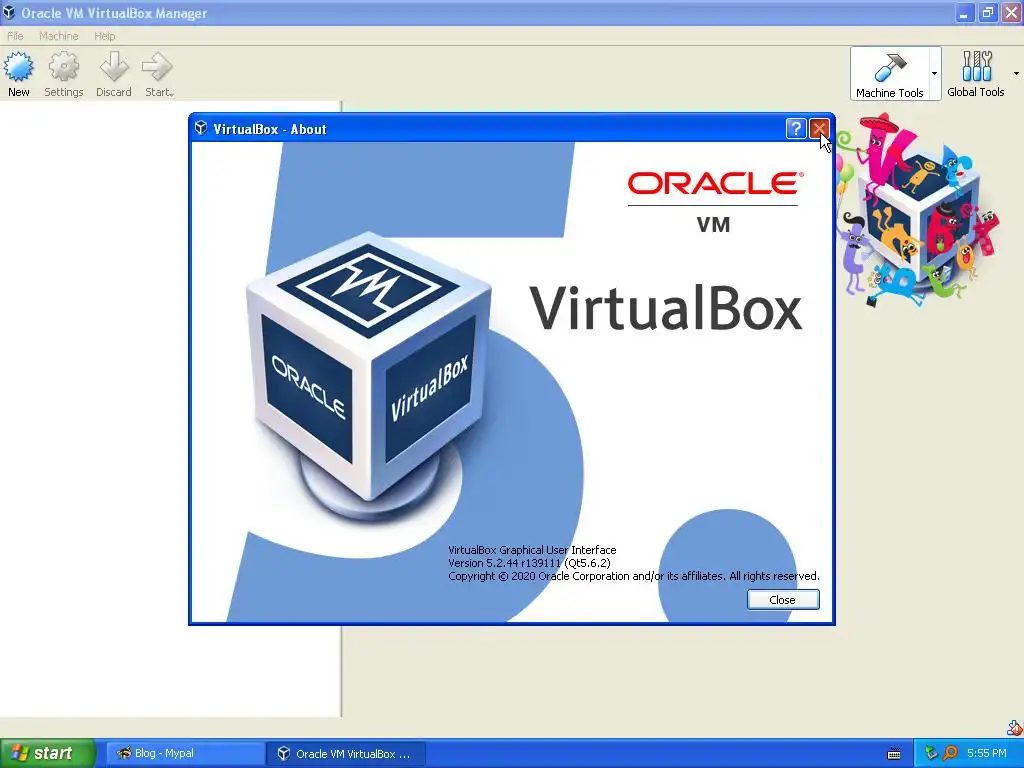Image resolution: width=1024 pixels, height=768 pixels.
Task: Click the warning indicator icon above the tray
Action: [1015, 727]
